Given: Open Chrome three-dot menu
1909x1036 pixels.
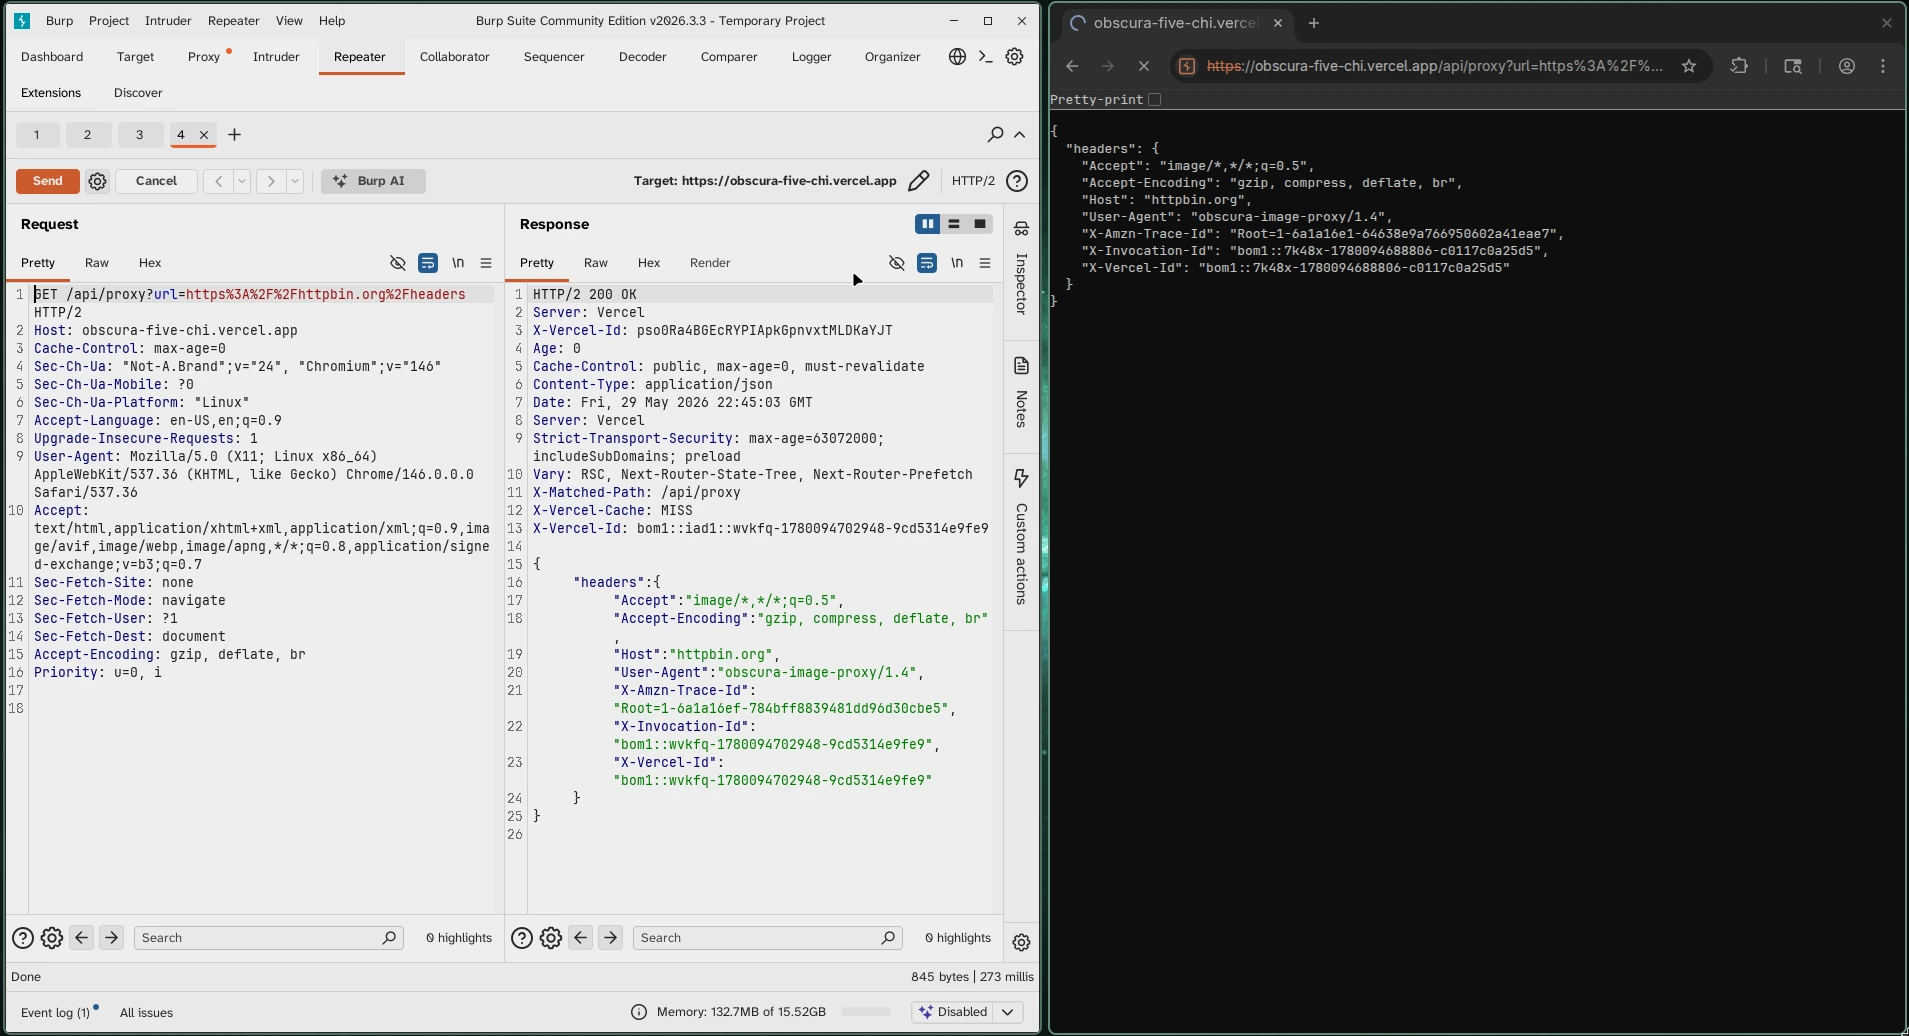Looking at the screenshot, I should pos(1883,66).
